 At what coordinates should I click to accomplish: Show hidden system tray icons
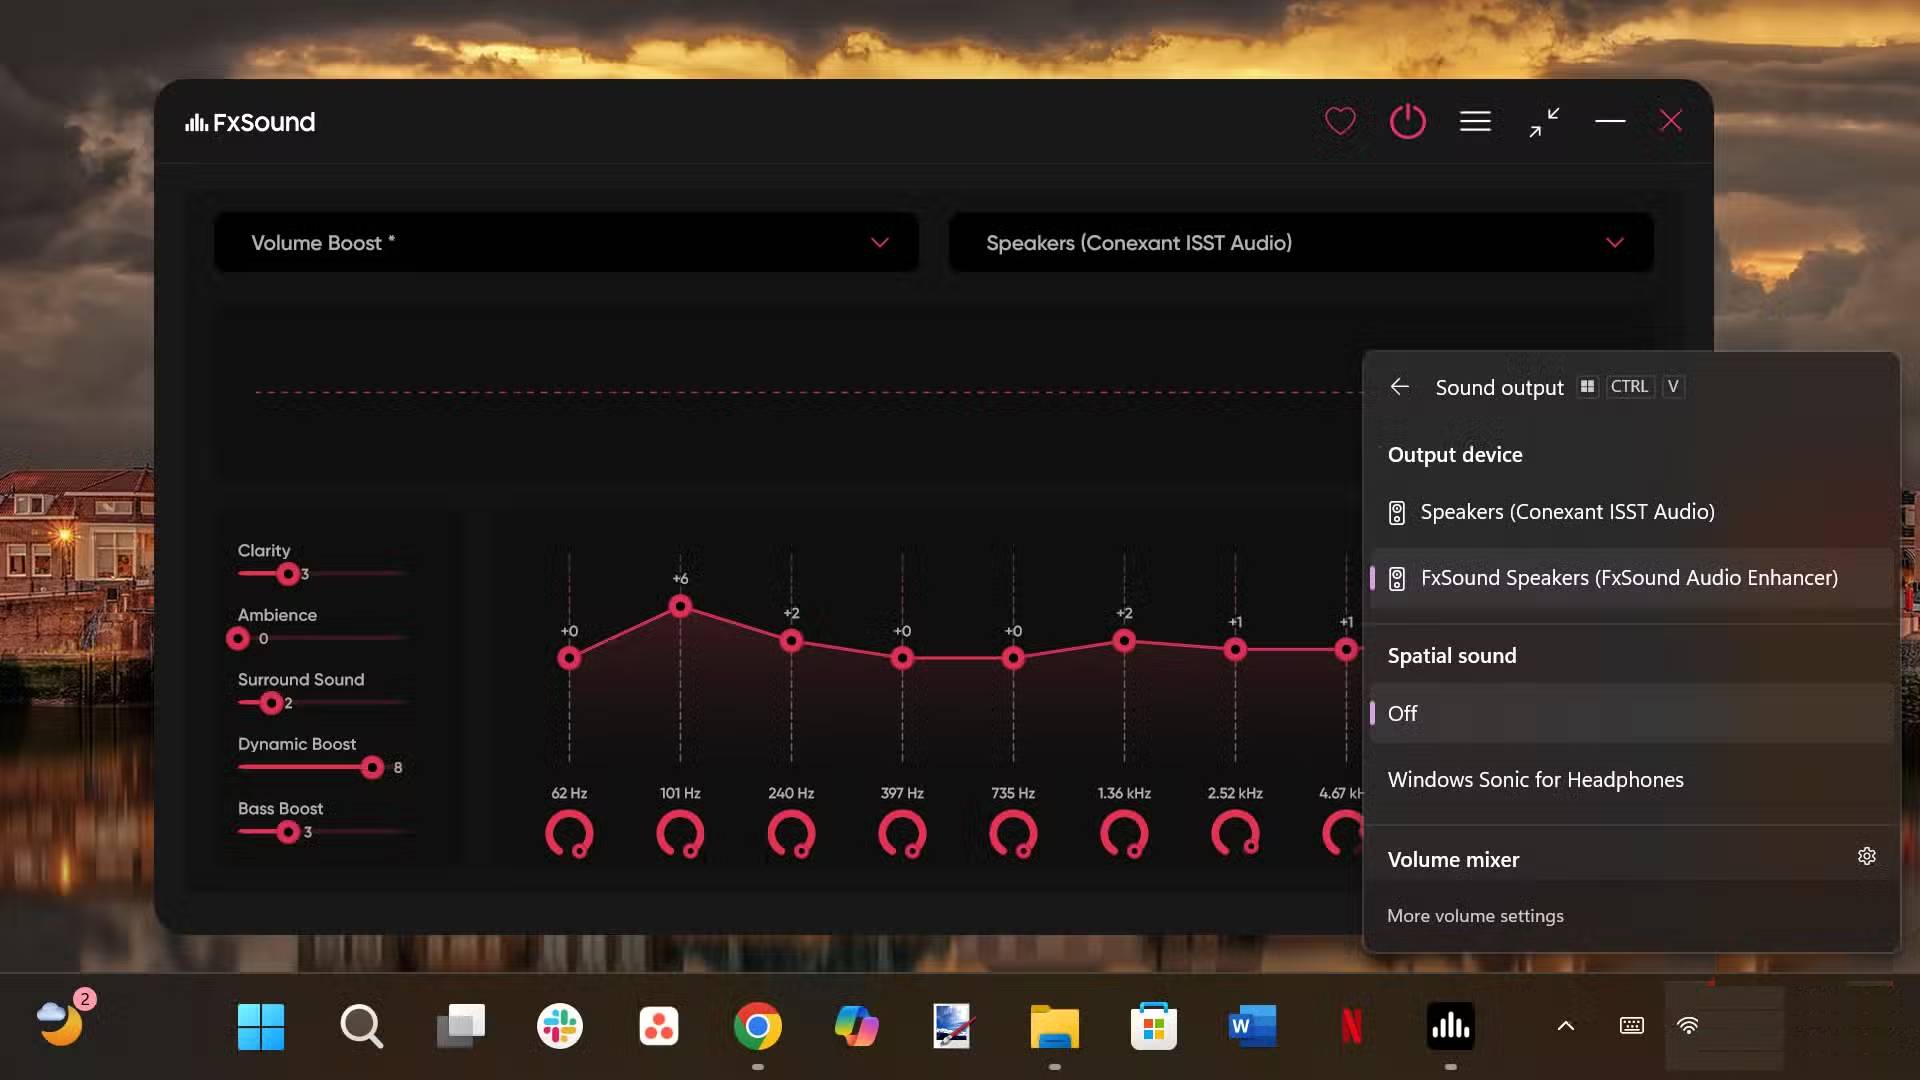1566,1026
